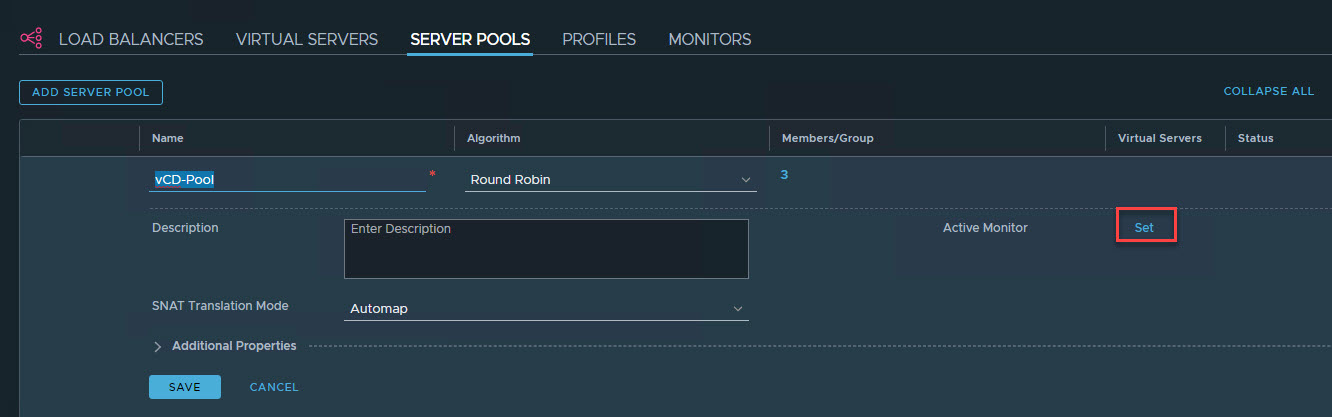
Task: Click the members count link showing 3
Action: pyautogui.click(x=784, y=175)
